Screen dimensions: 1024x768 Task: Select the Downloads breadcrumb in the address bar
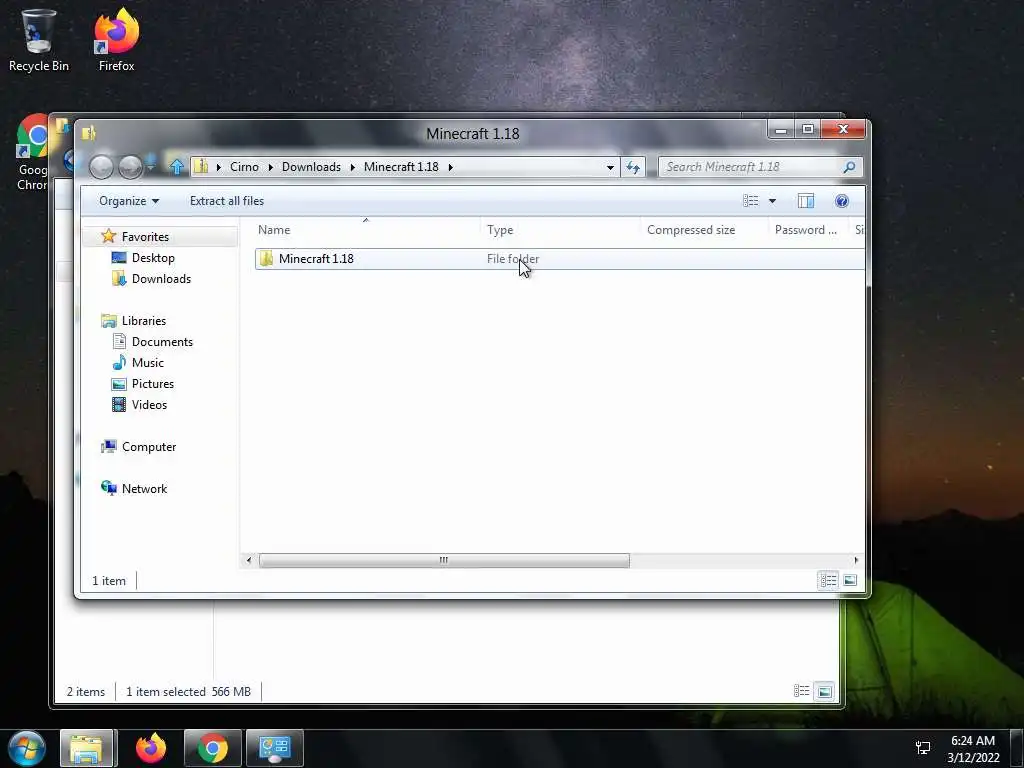(312, 167)
